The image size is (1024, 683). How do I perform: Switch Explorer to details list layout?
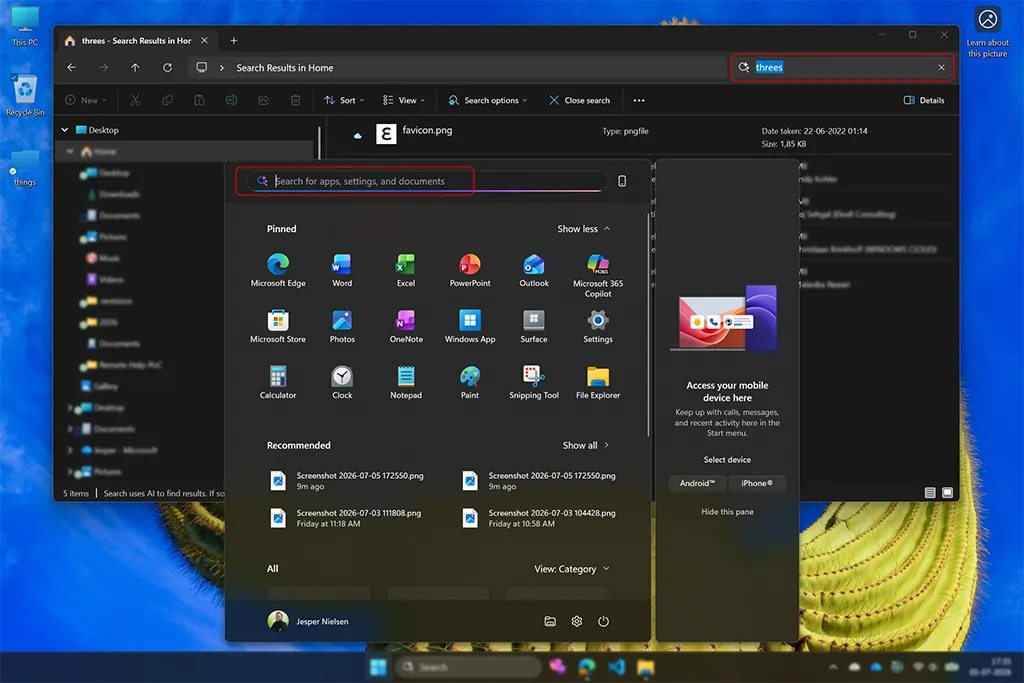tap(930, 492)
